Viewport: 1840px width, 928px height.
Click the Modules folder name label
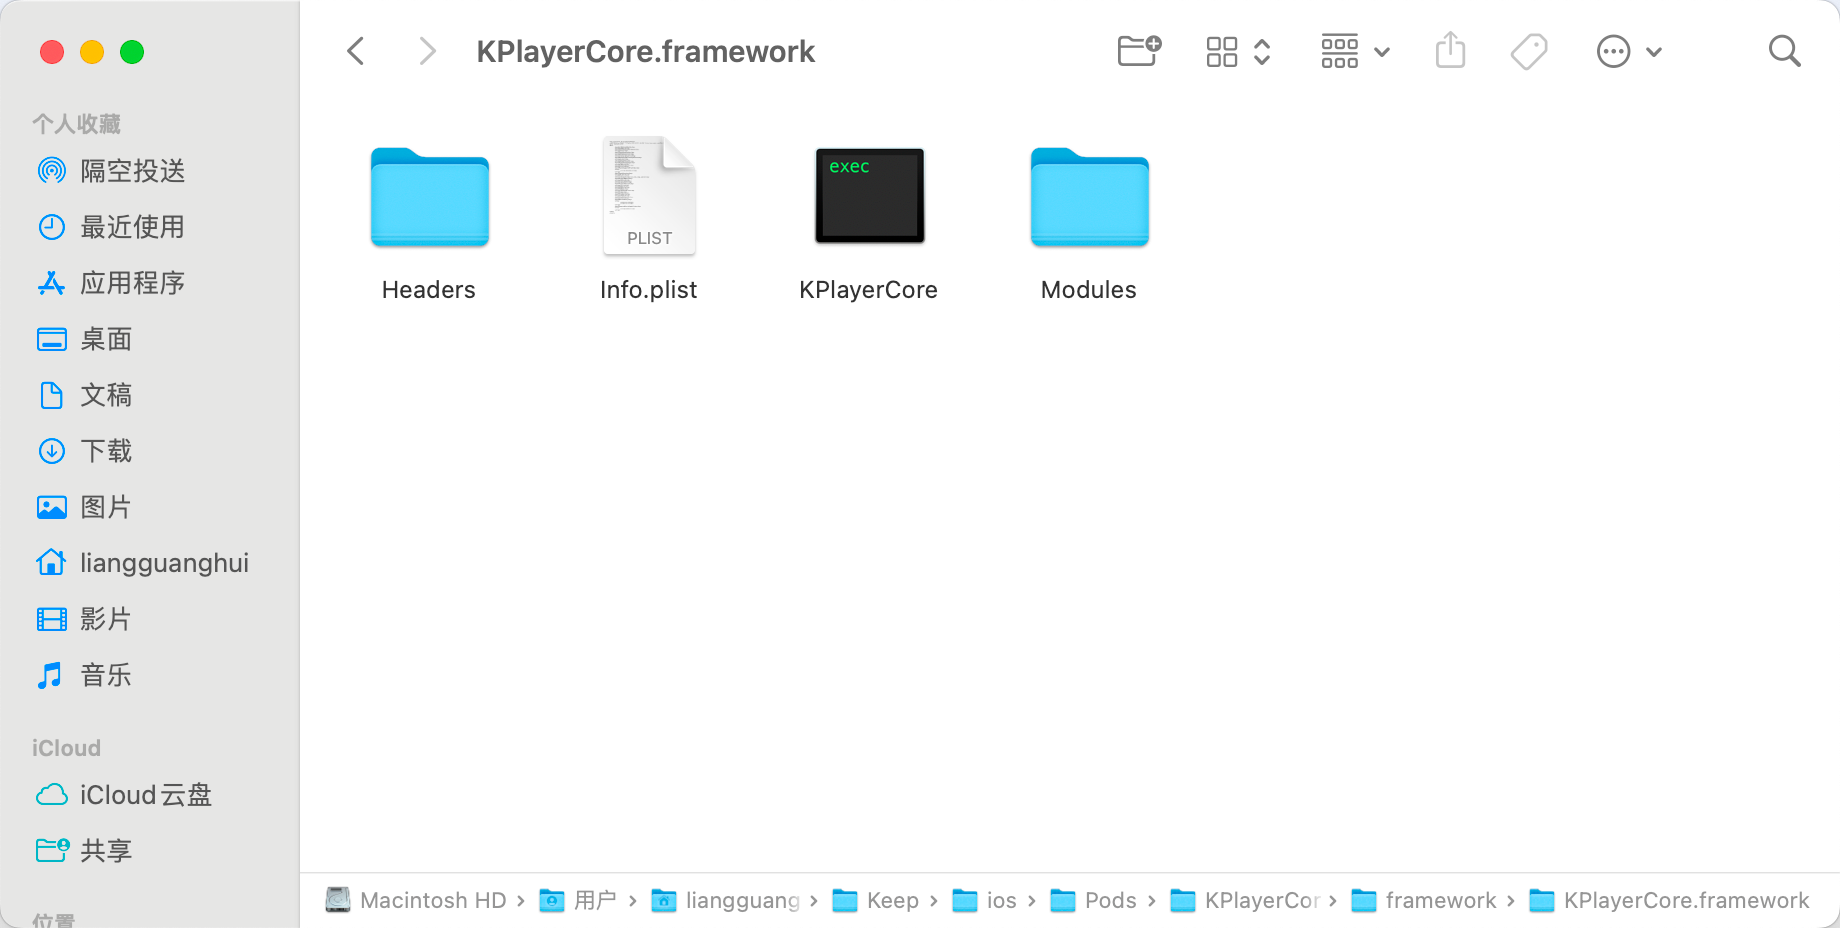1089,290
